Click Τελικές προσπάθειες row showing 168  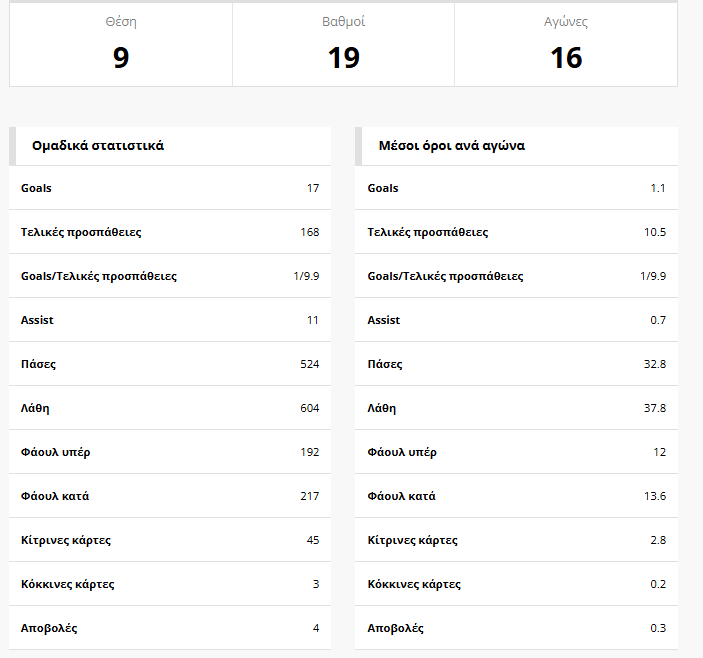point(170,232)
